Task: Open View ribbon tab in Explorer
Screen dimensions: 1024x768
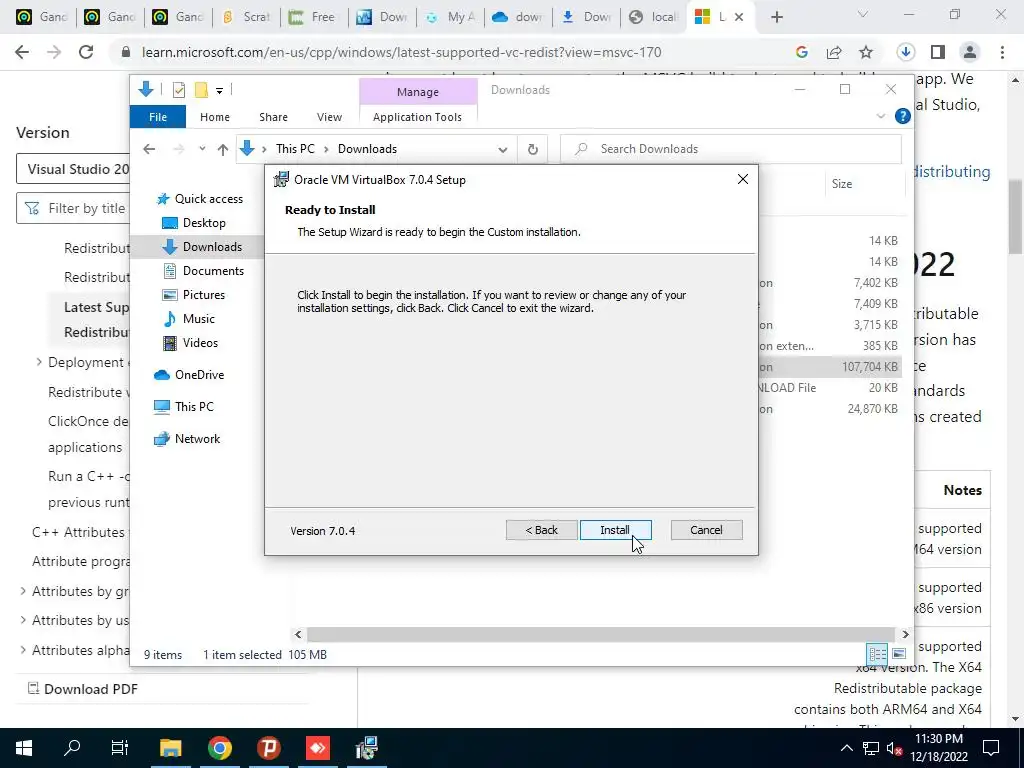Action: click(329, 117)
